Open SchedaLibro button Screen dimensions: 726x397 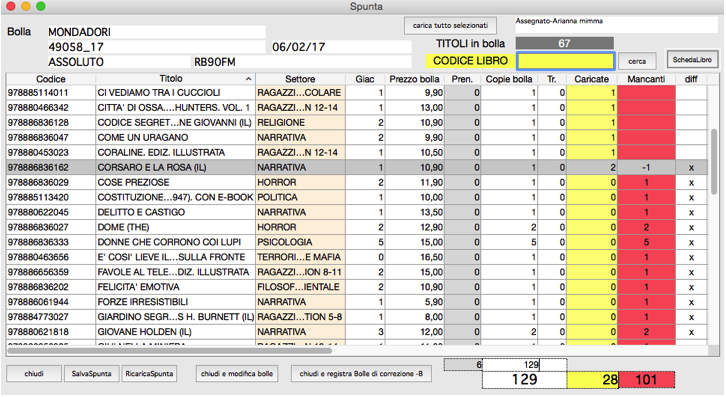pos(692,60)
